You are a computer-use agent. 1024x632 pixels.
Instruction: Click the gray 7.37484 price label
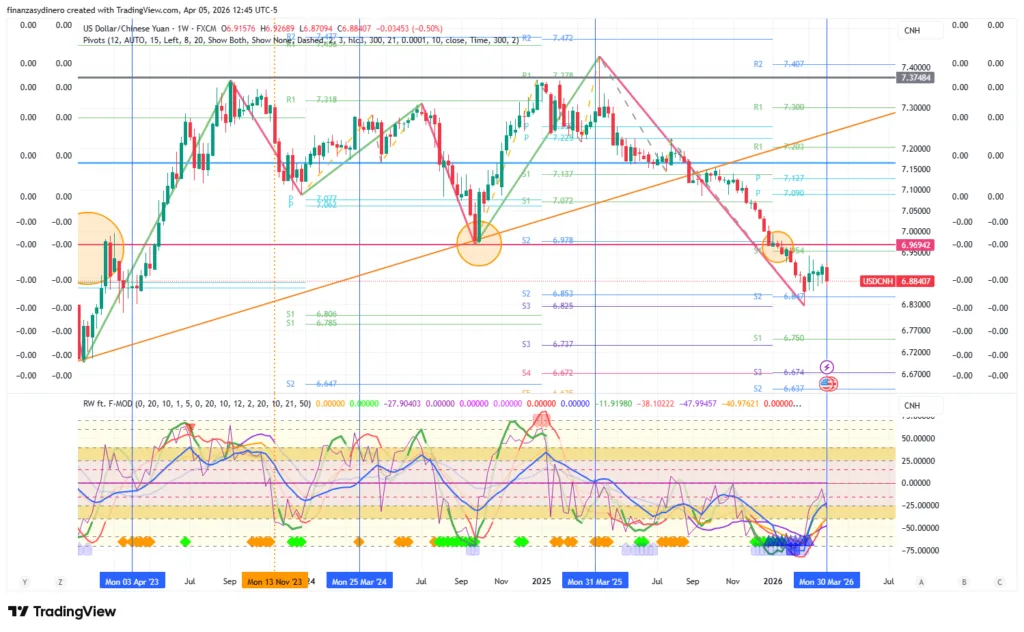(916, 77)
